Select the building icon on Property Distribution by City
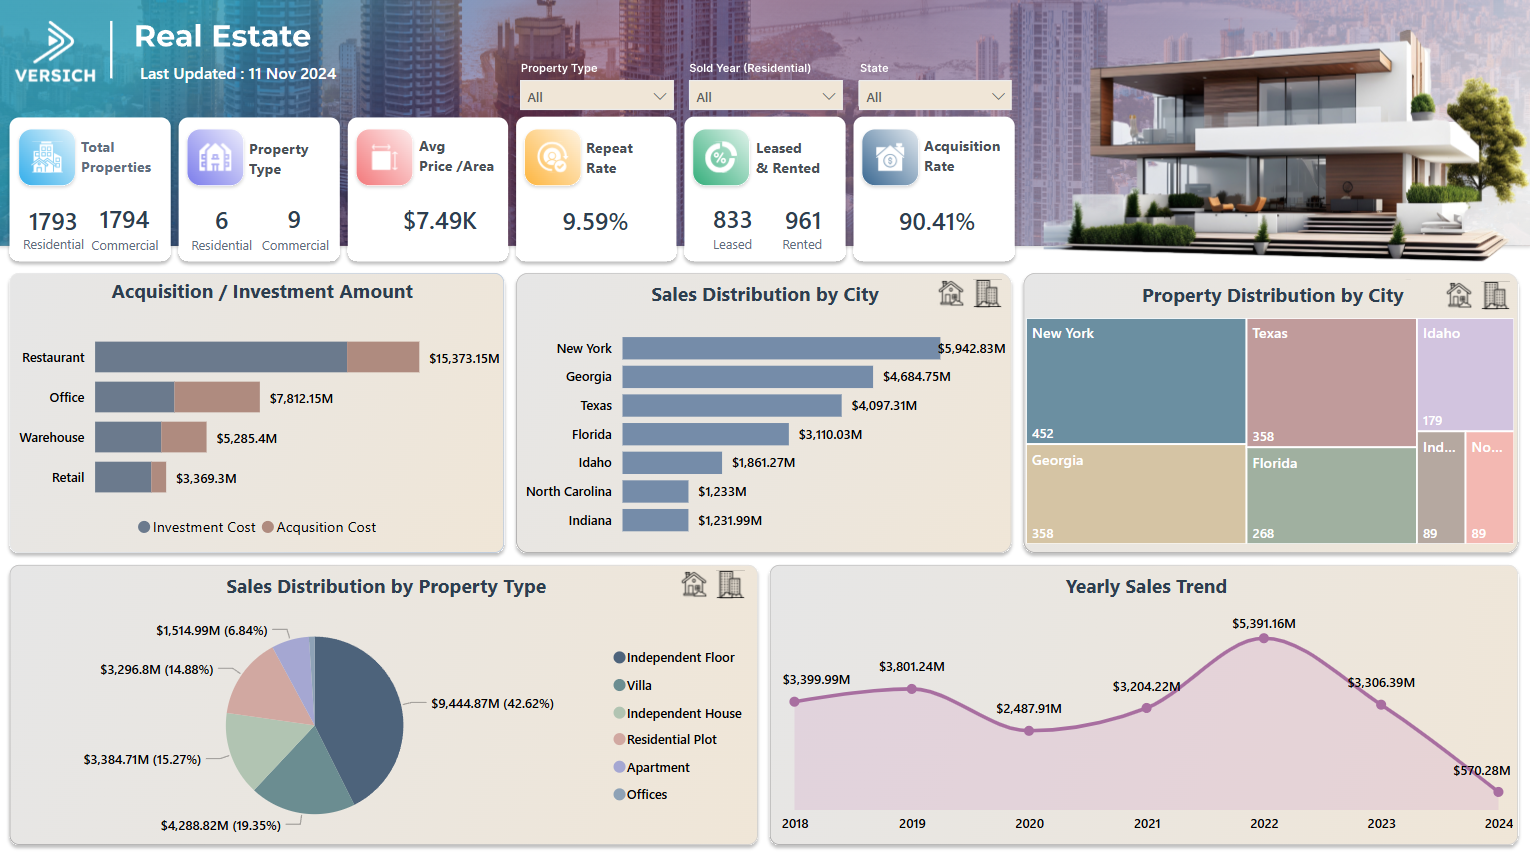Image resolution: width=1530 pixels, height=855 pixels. [x=1496, y=295]
